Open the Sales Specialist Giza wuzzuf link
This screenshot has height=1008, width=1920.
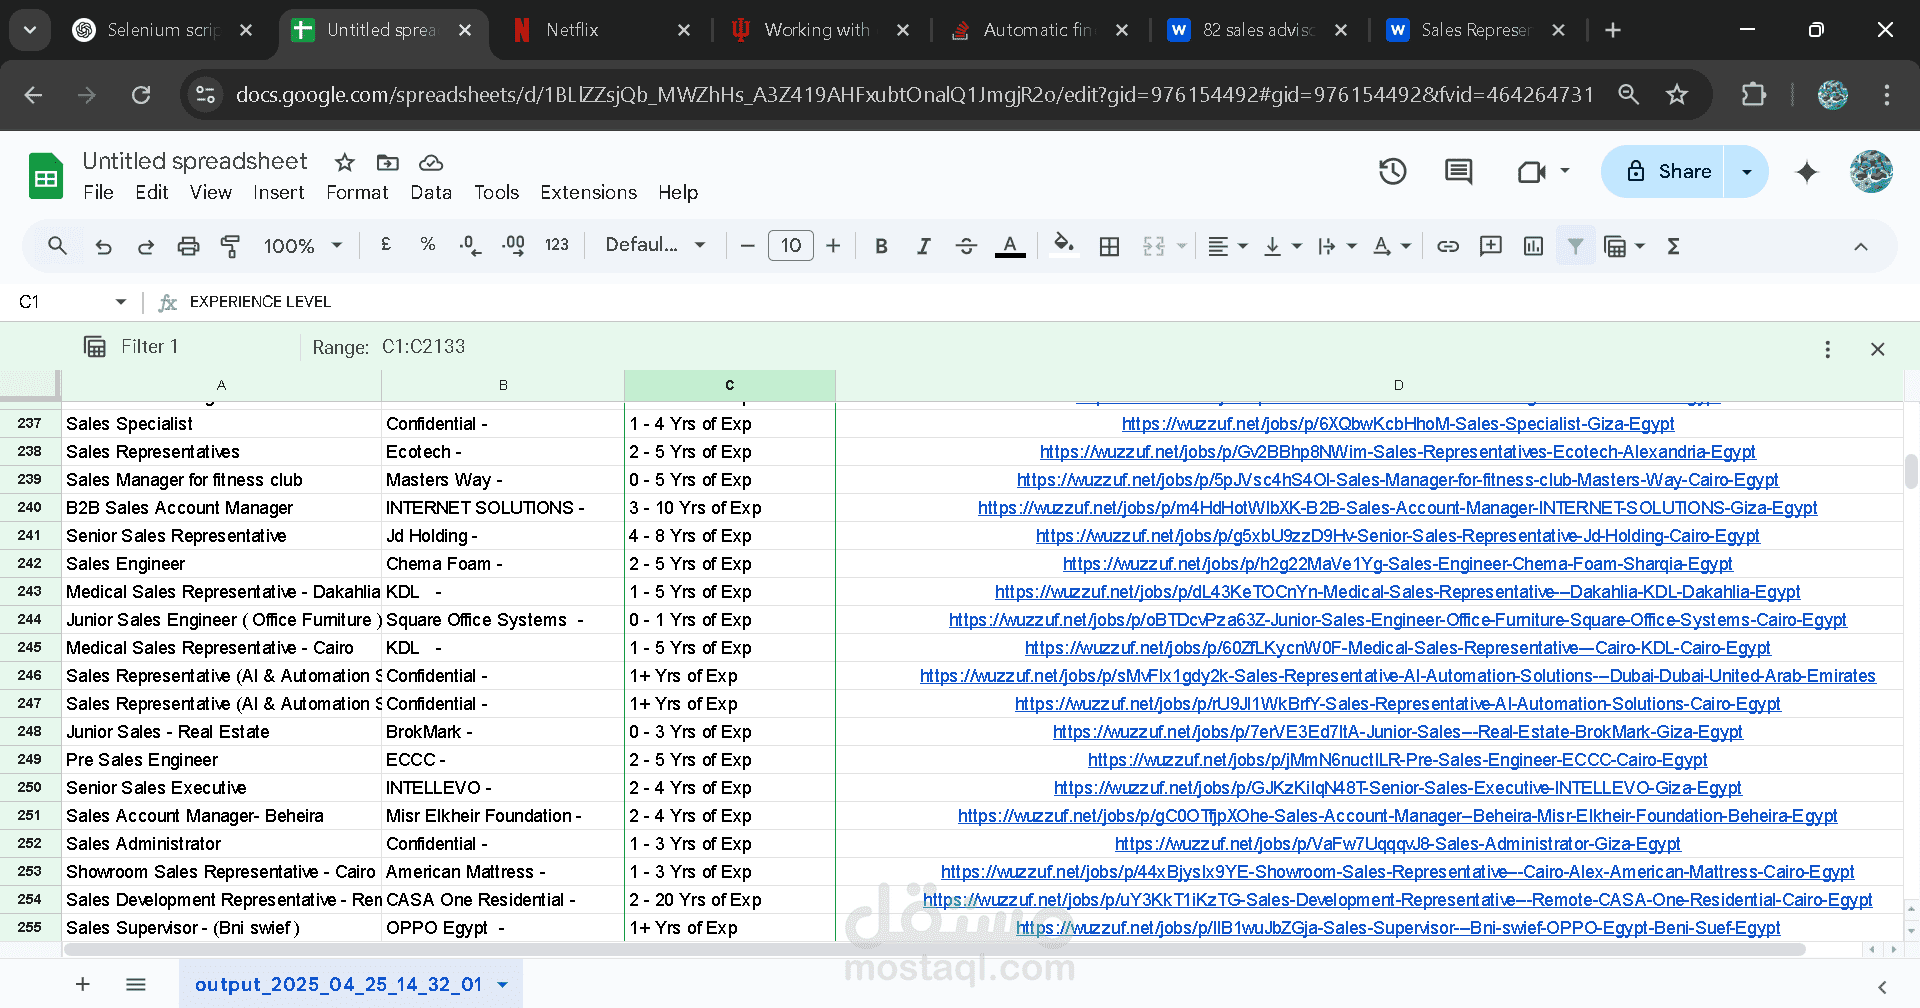1397,424
